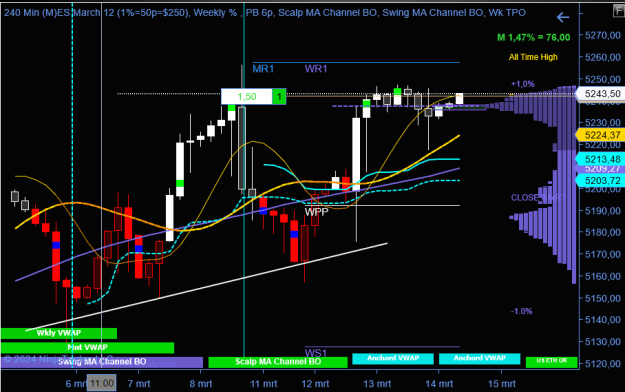Screen dimensions: 625x392
Task: Click the 13 mrt date on time axis
Action: [x=377, y=384]
